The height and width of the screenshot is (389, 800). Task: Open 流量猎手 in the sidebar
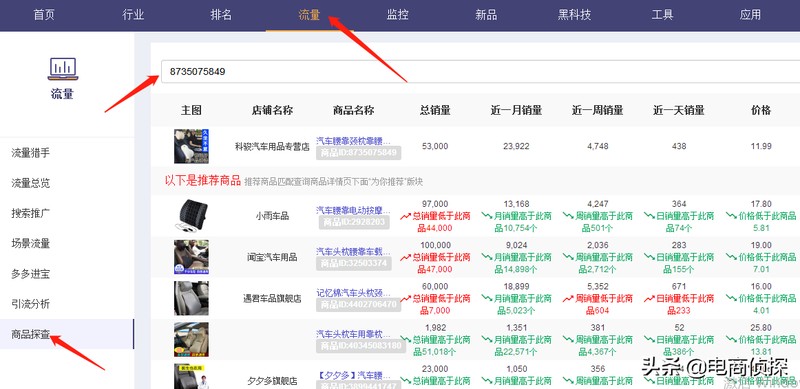(x=31, y=153)
